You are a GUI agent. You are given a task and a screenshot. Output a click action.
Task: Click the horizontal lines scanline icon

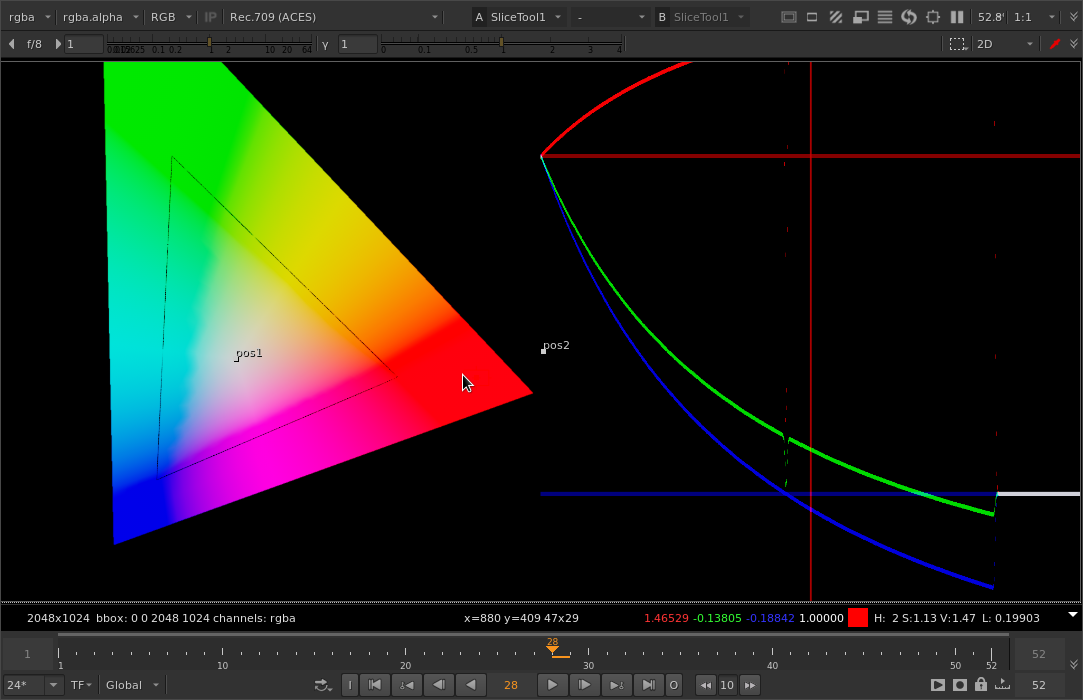click(x=885, y=17)
